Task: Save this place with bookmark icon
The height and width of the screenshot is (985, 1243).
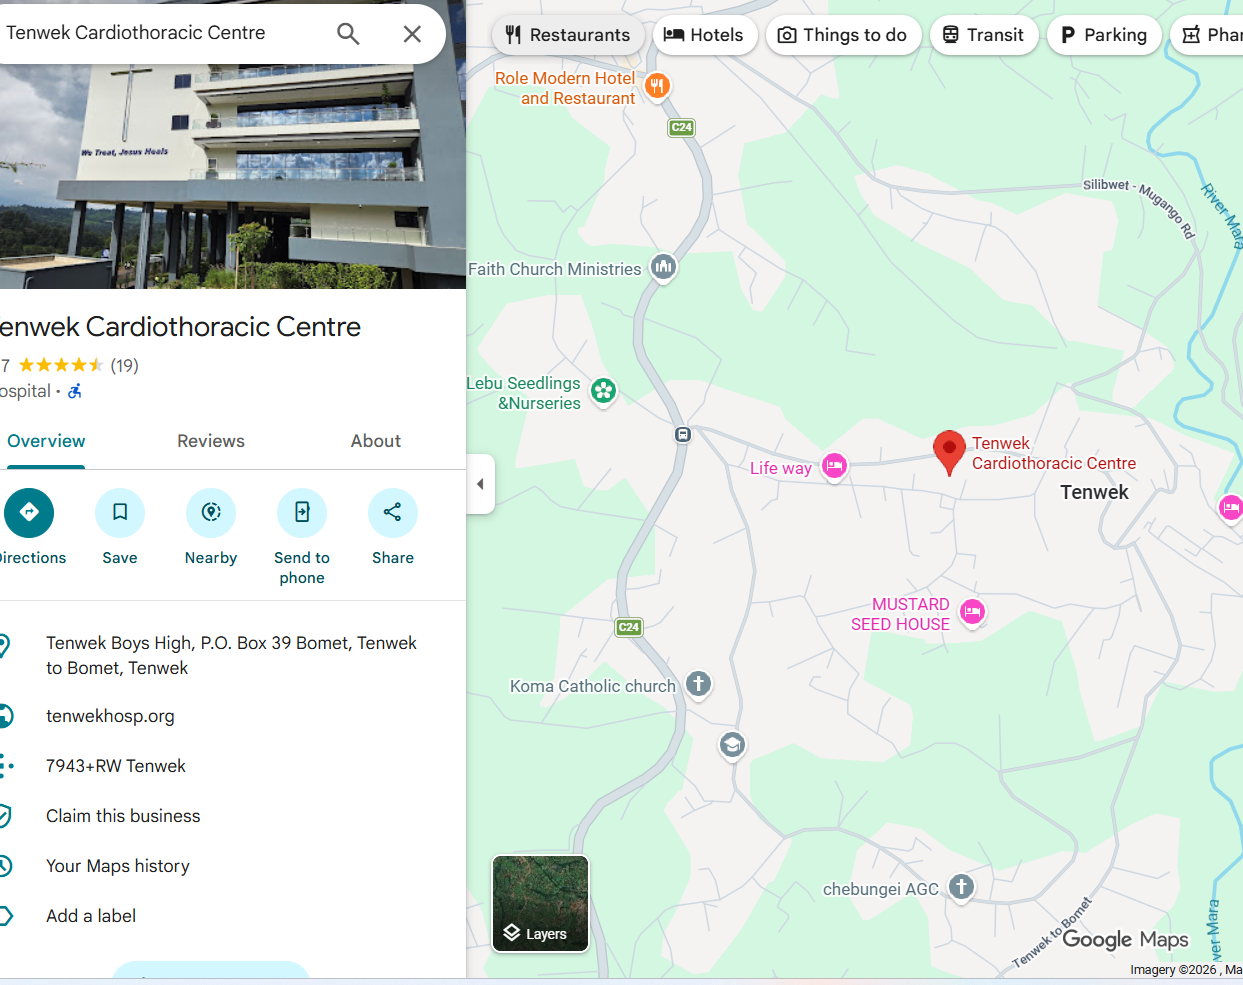Action: (120, 513)
